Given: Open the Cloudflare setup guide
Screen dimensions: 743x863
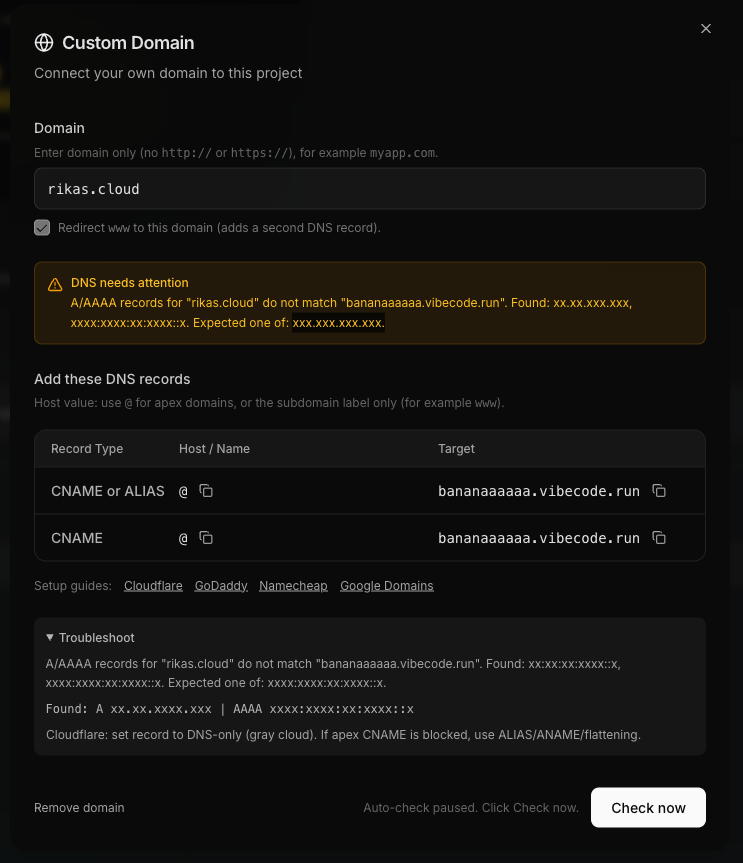Looking at the screenshot, I should 153,585.
